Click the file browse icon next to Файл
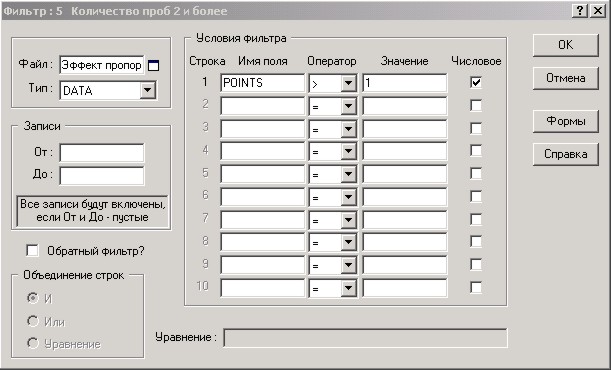The image size is (611, 370). tap(154, 65)
